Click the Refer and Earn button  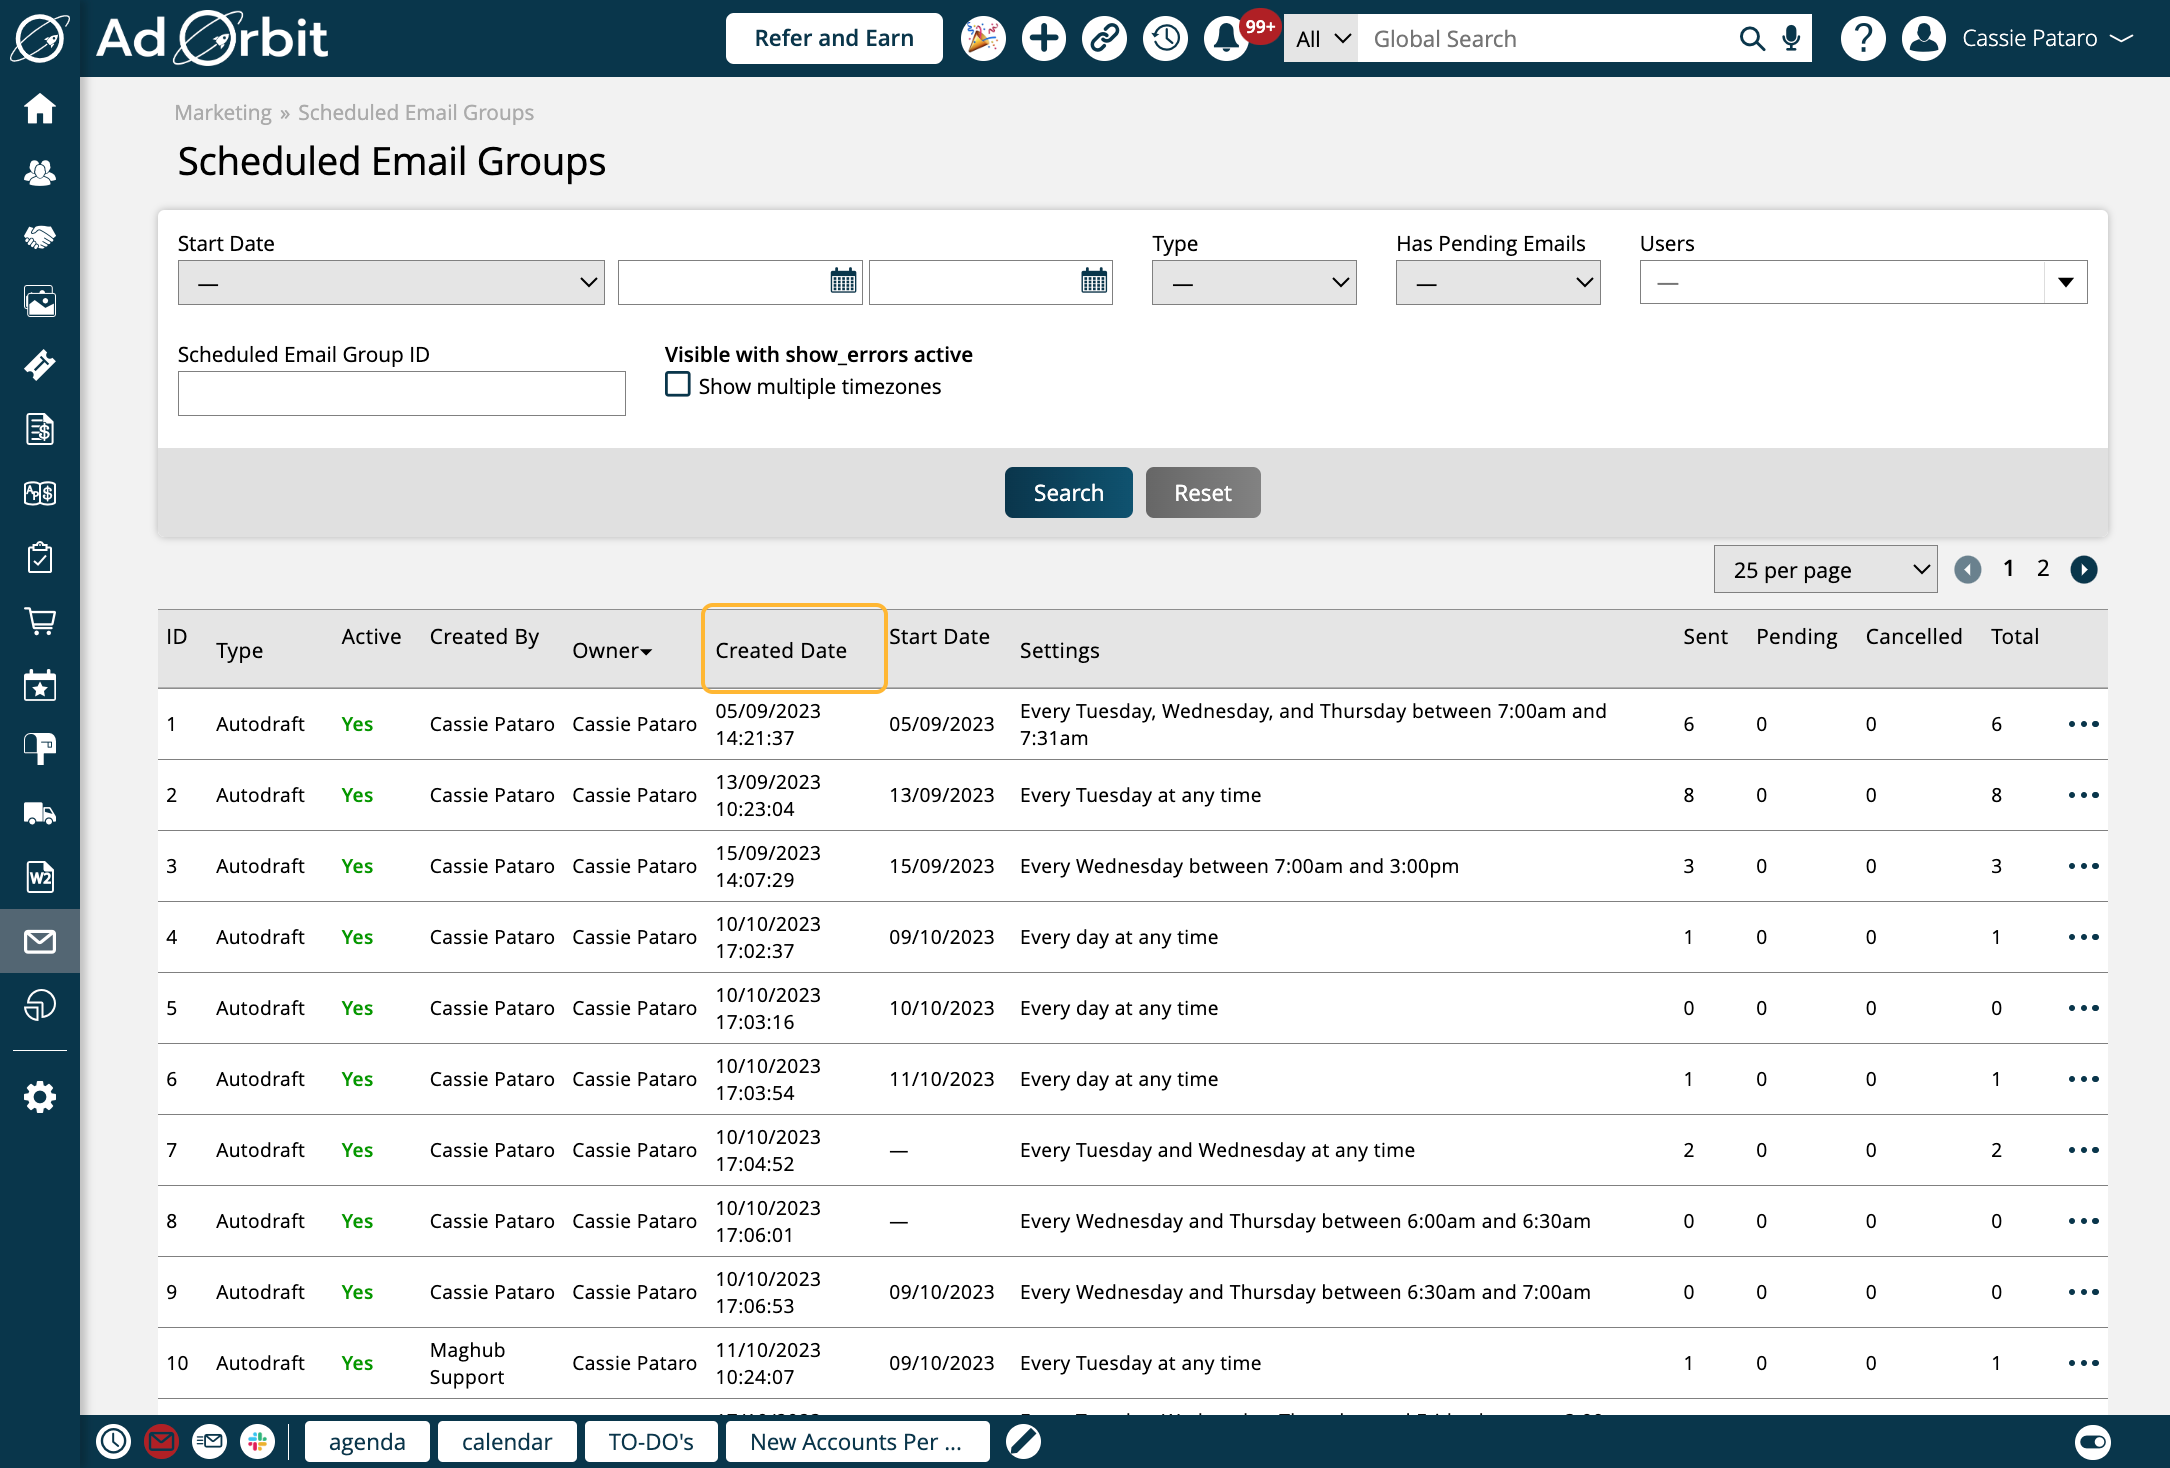pyautogui.click(x=833, y=38)
